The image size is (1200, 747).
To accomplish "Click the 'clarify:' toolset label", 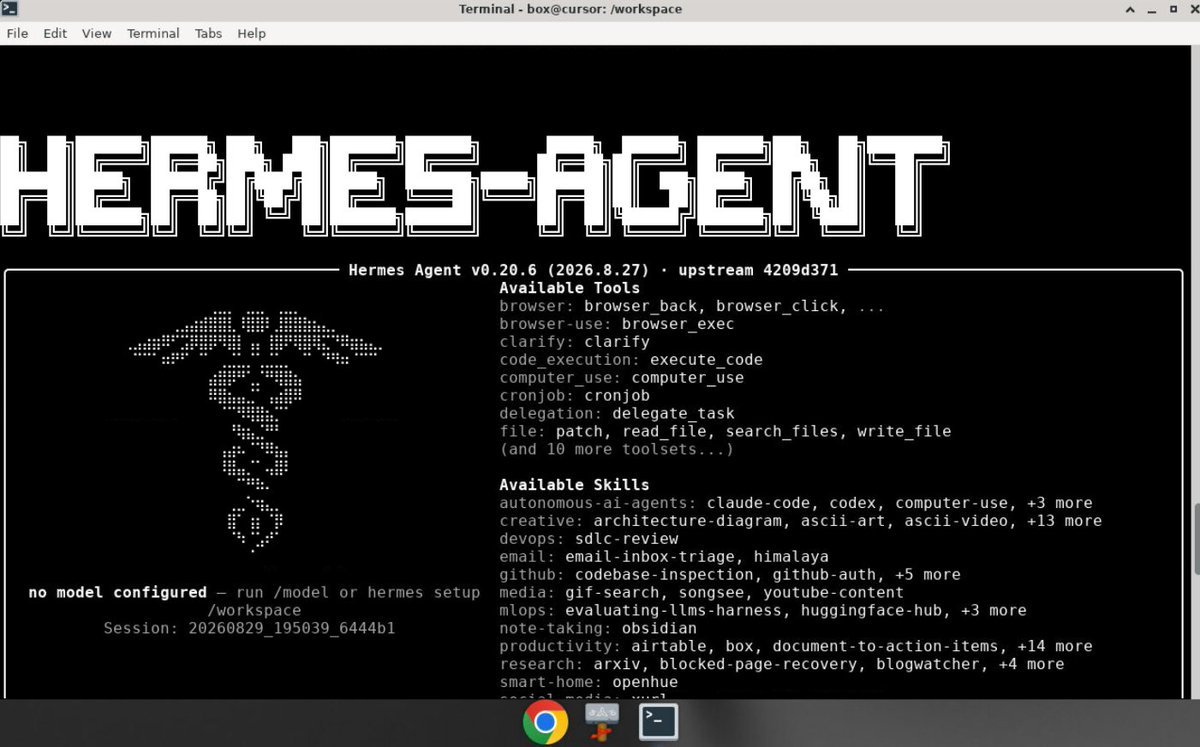I will click(537, 342).
